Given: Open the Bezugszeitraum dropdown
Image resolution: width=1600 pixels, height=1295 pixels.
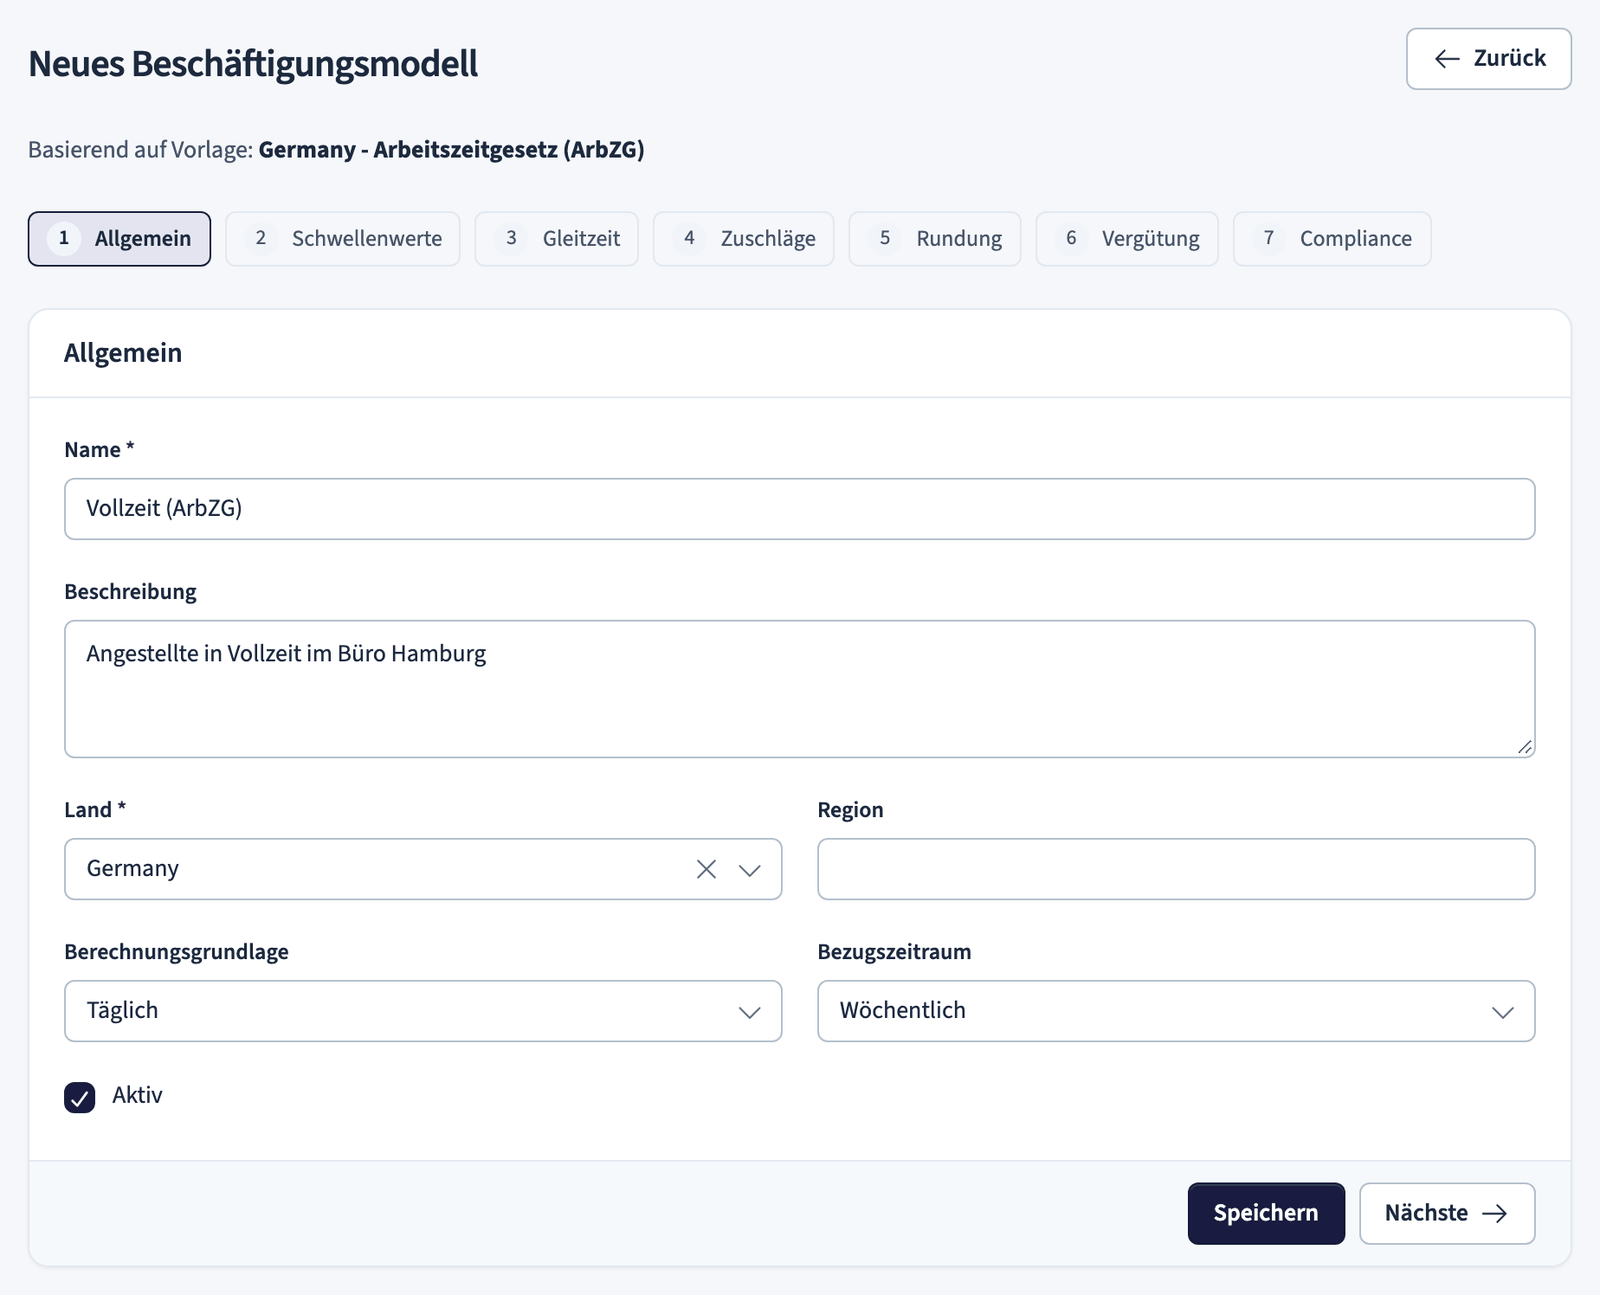Looking at the screenshot, I should coord(1176,1011).
